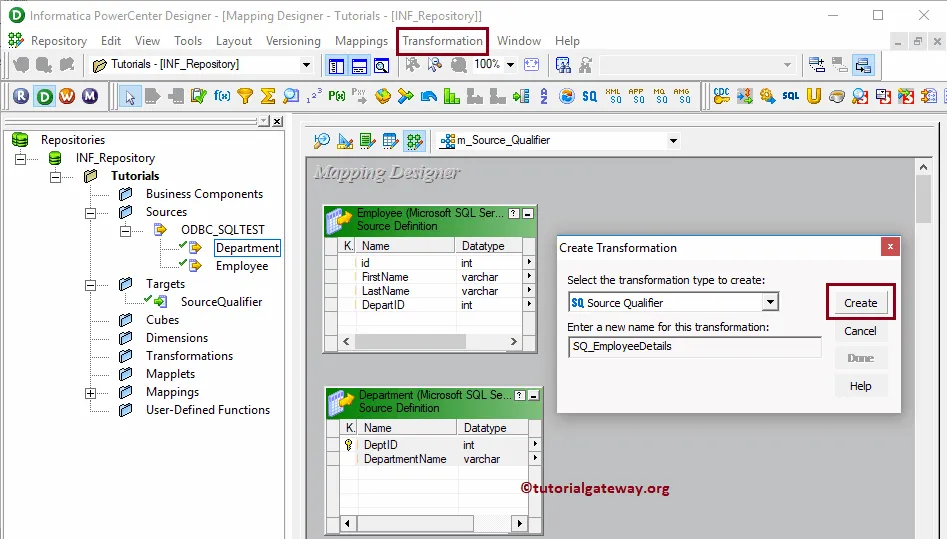This screenshot has width=947, height=539.
Task: Insert Stored Procedure P(x) transformation
Action: tap(336, 96)
